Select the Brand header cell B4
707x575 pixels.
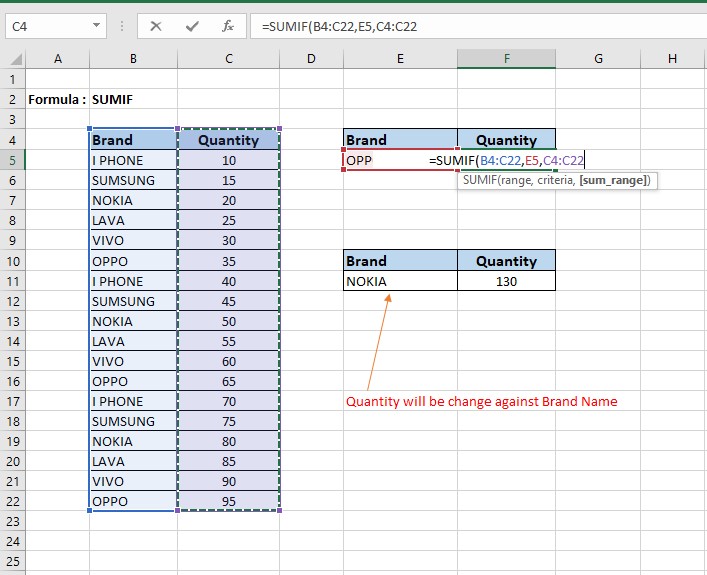(x=133, y=140)
